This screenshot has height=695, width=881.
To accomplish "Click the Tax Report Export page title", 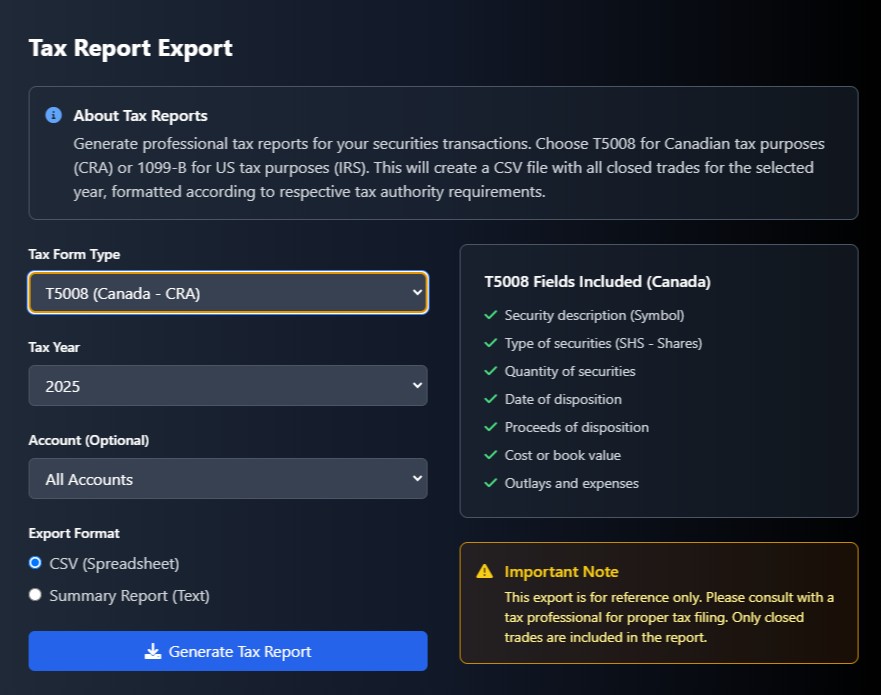I will (131, 47).
